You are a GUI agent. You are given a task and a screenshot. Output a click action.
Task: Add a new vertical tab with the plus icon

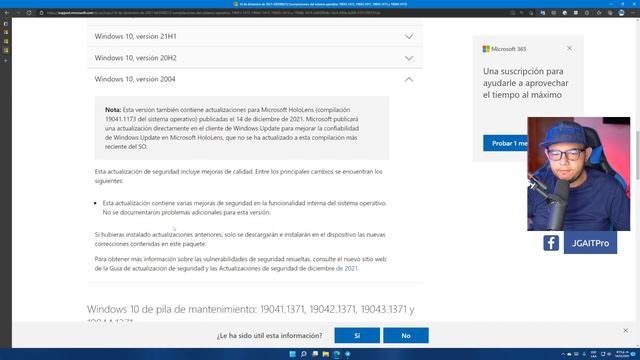pyautogui.click(x=6, y=60)
